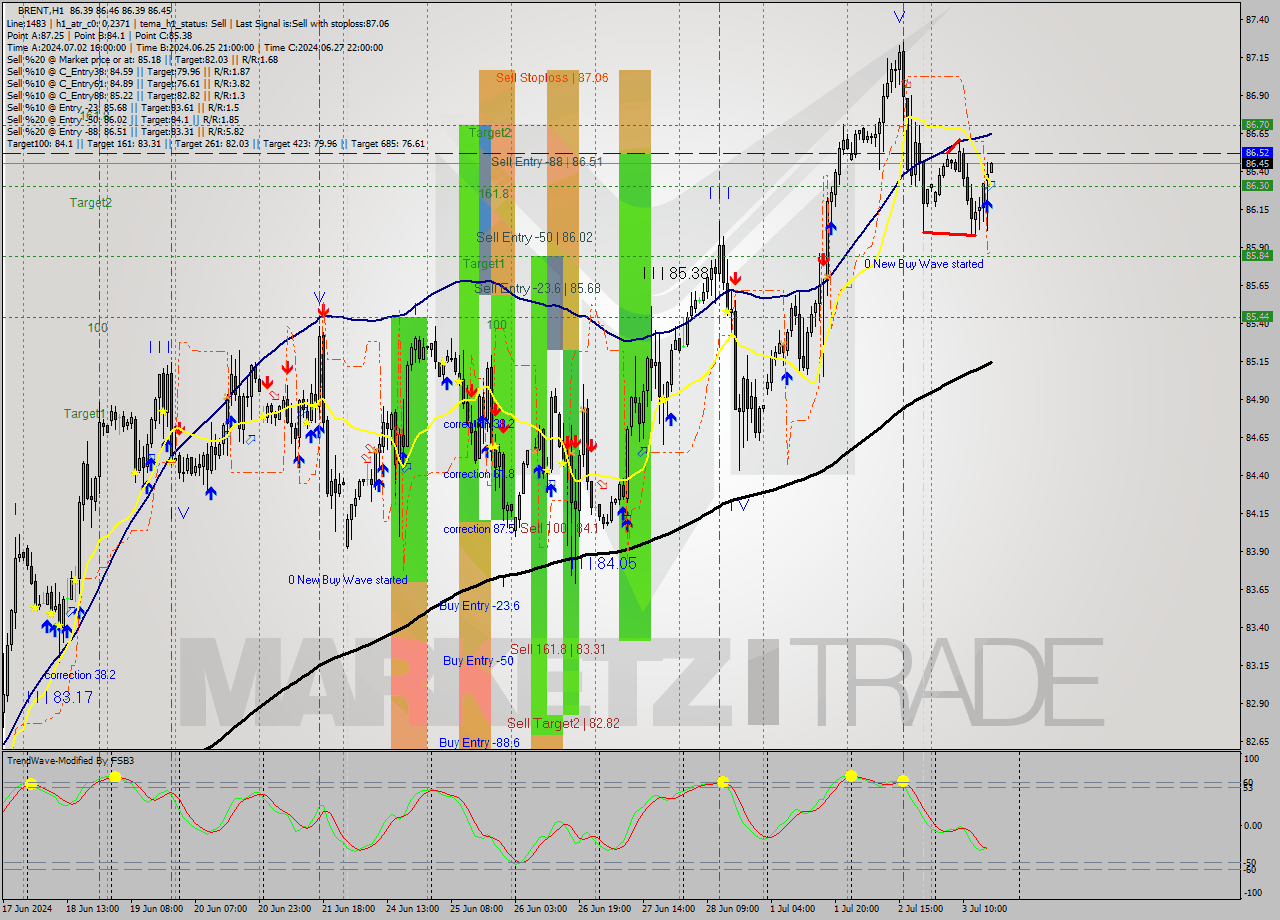
Task: Click the 'Sell 161.8 | 83.31' label
Action: point(558,649)
